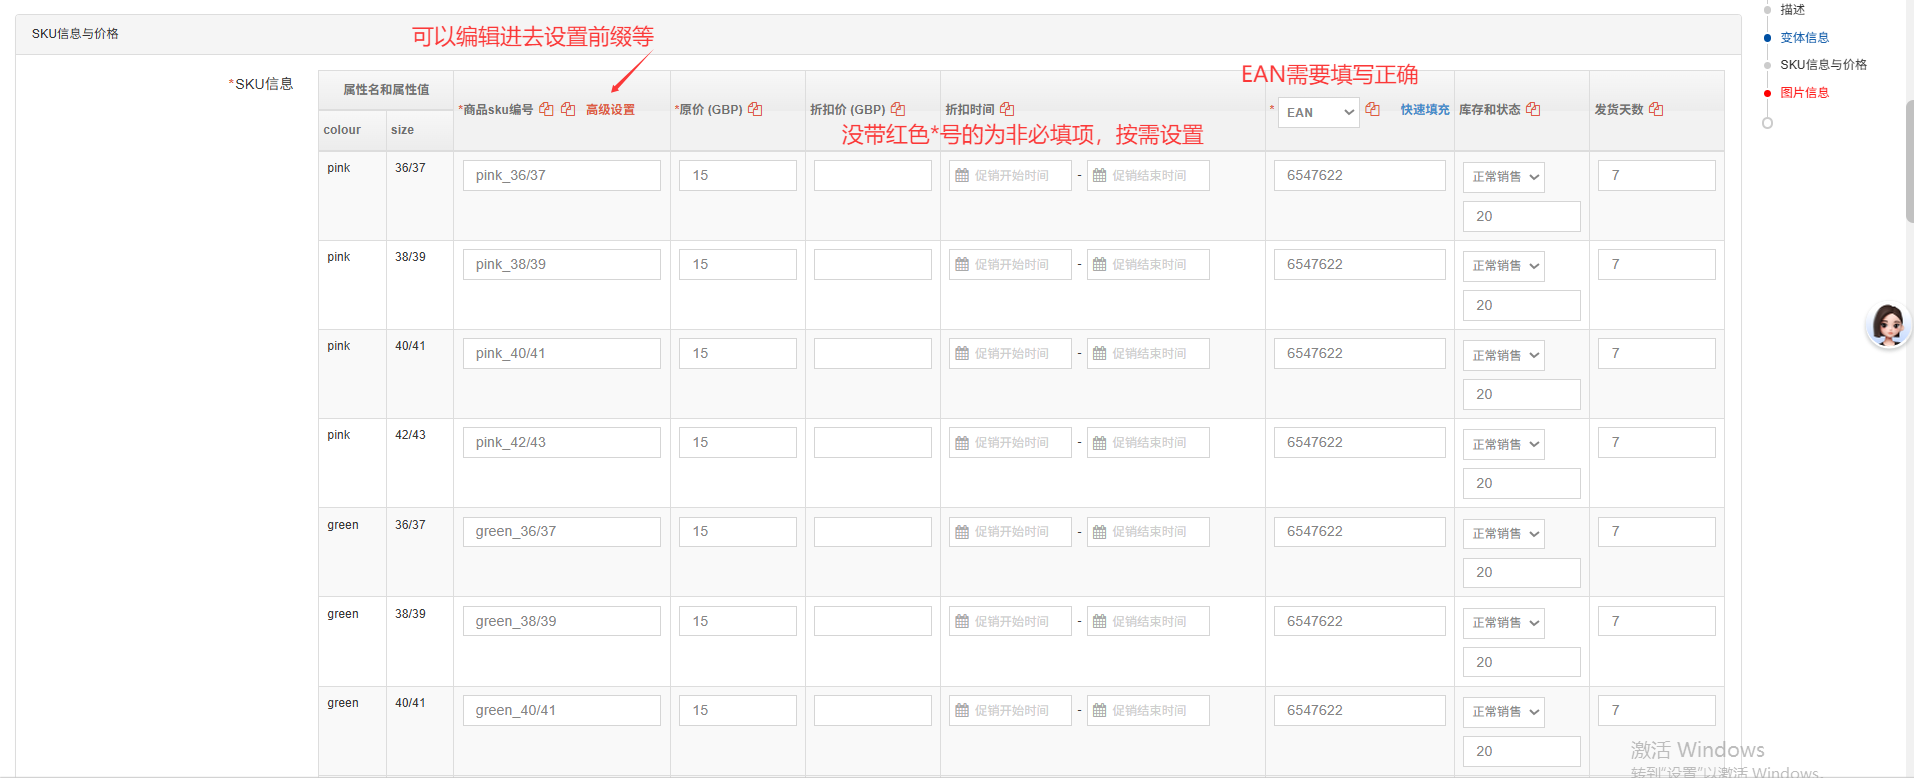1914x778 pixels.
Task: Open 正常销售 status dropdown for pink 42/43
Action: click(x=1503, y=445)
